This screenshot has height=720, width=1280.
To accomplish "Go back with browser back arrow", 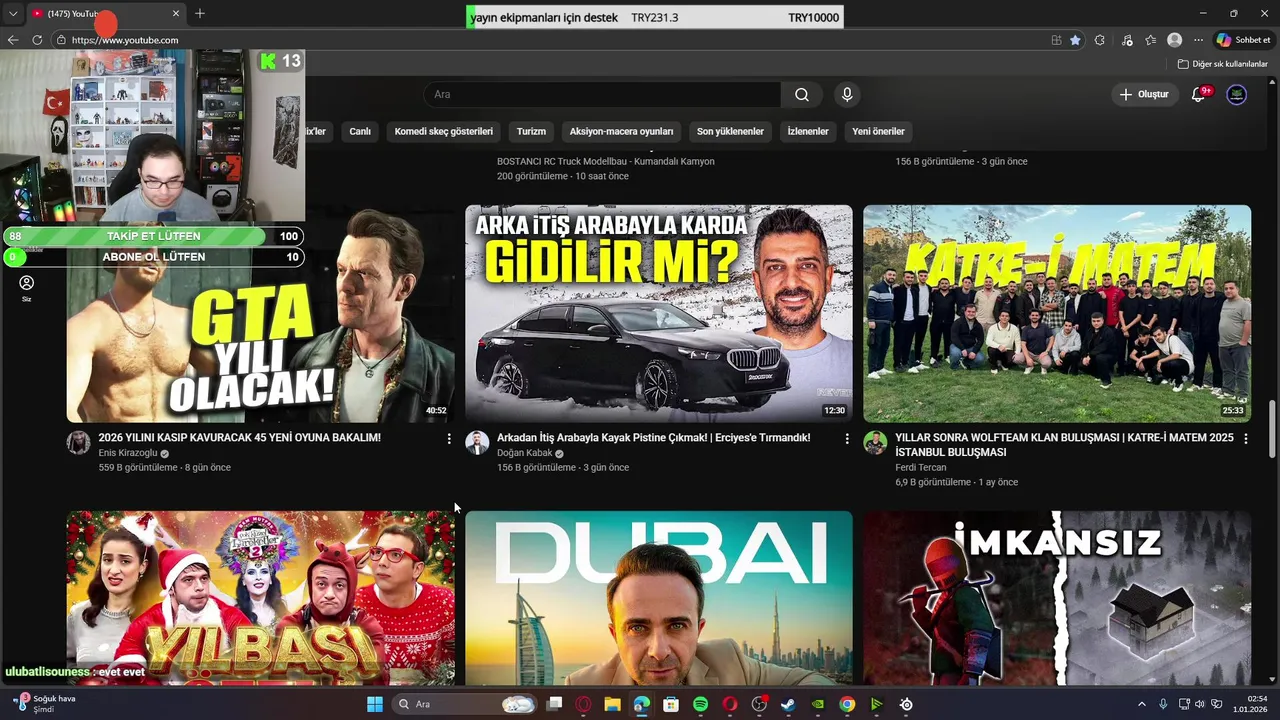I will [13, 40].
